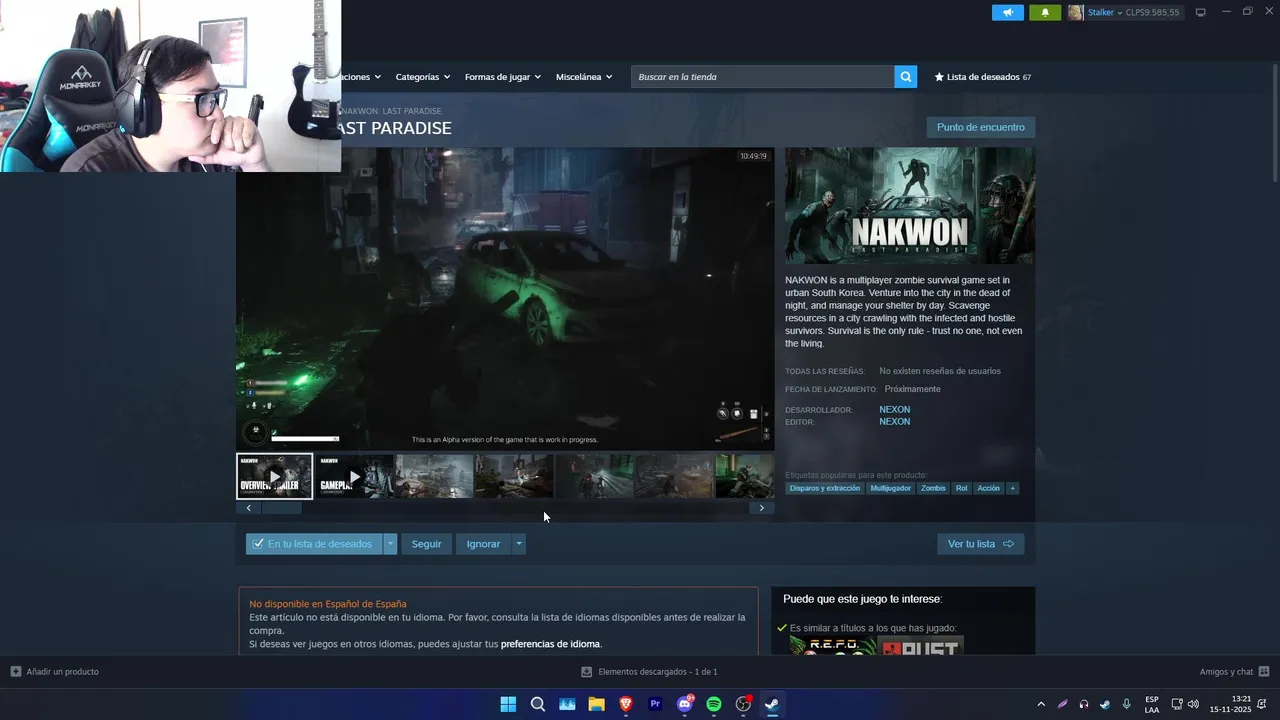Click the Stalker profile avatar
The width and height of the screenshot is (1280, 720).
[1075, 12]
